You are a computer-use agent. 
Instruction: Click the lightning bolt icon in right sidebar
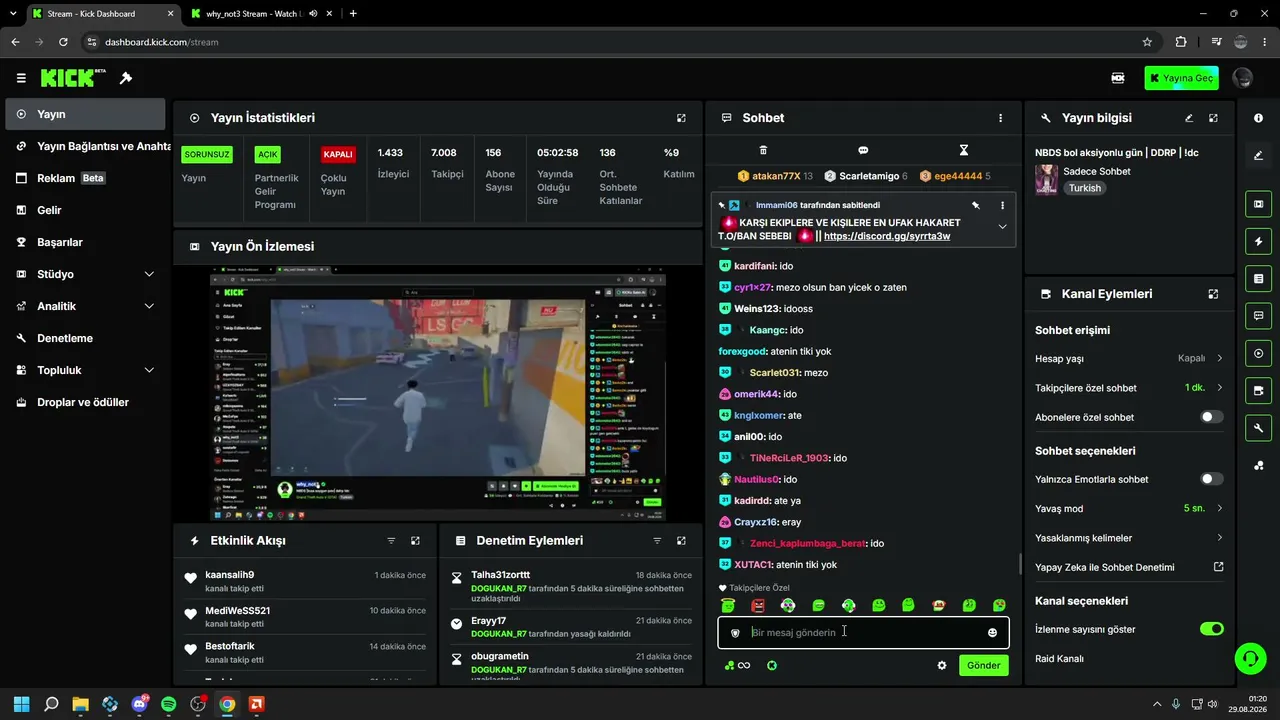click(x=1258, y=242)
